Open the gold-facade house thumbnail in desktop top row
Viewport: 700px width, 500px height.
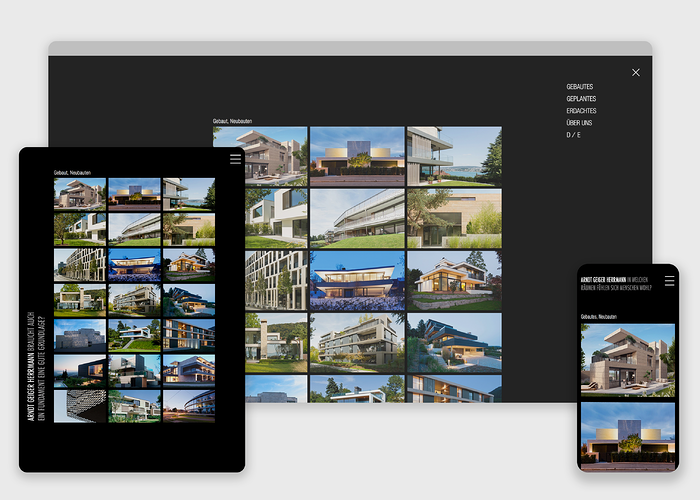357,156
